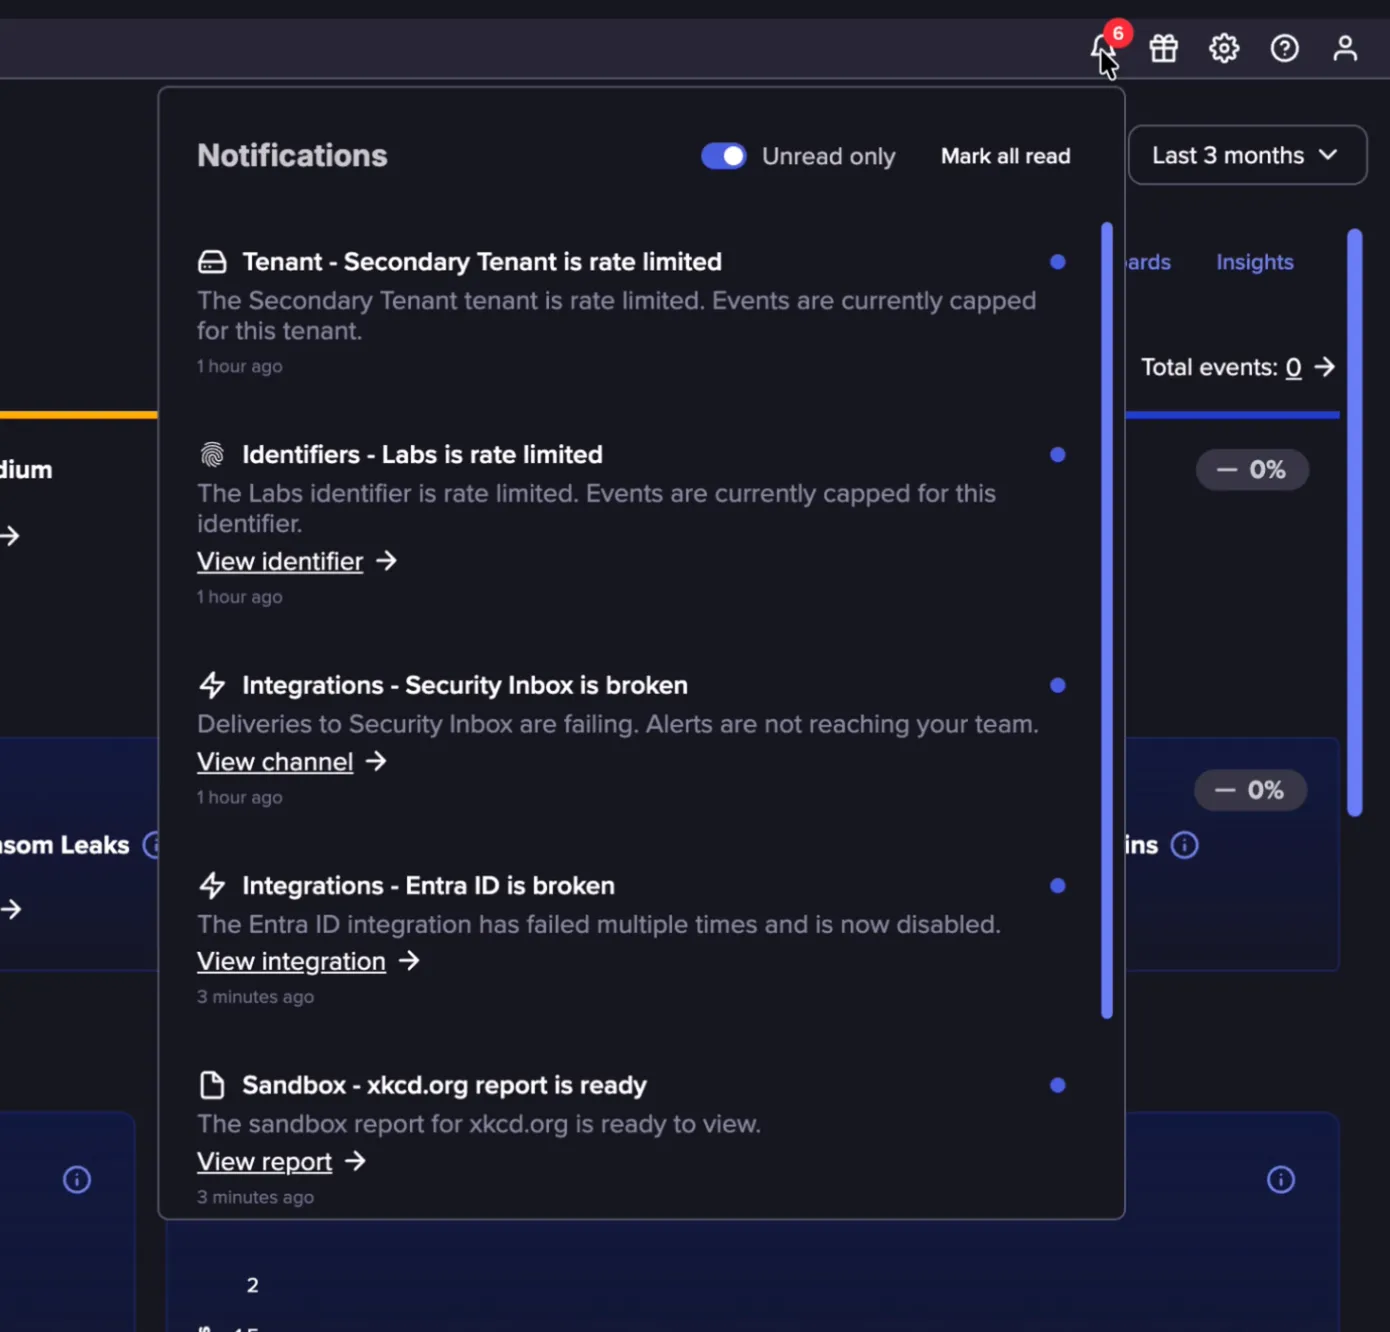The height and width of the screenshot is (1332, 1390).
Task: Follow the Total events arrow
Action: [x=1325, y=367]
